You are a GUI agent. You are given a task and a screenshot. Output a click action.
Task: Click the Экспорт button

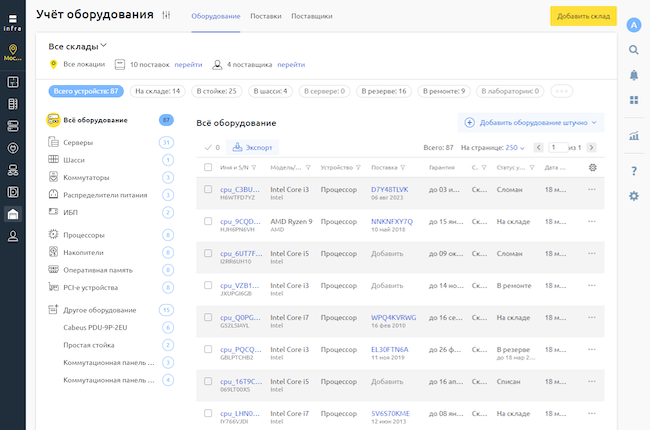252,147
